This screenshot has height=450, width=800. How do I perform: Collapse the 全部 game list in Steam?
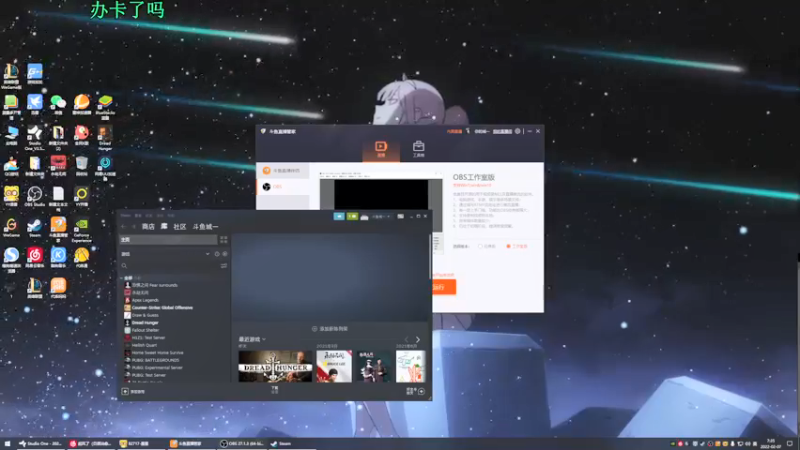(x=122, y=278)
